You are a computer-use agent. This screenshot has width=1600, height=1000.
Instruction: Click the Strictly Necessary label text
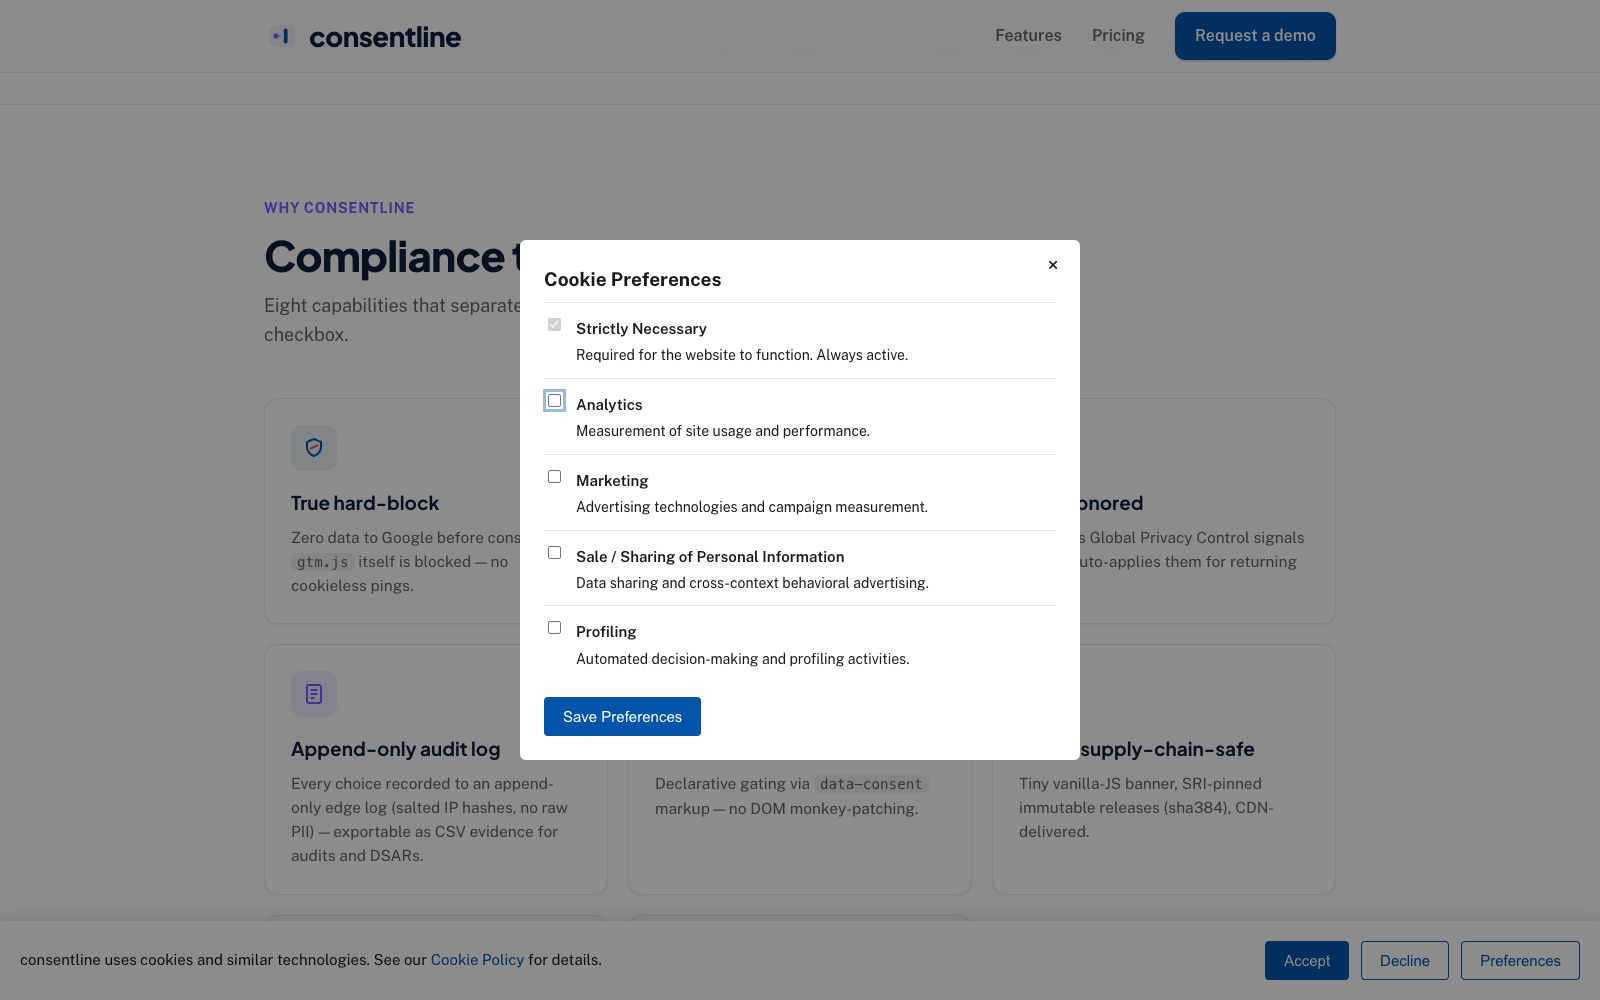pos(641,329)
